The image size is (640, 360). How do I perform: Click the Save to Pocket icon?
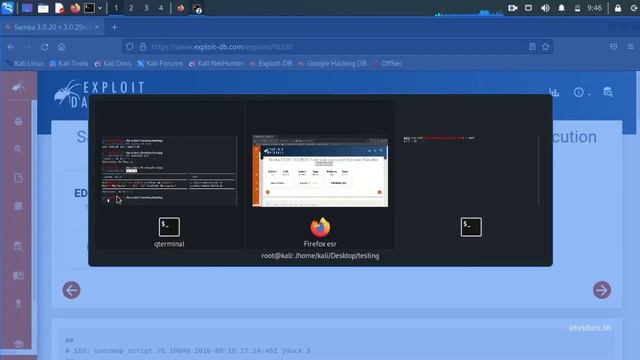coord(614,47)
